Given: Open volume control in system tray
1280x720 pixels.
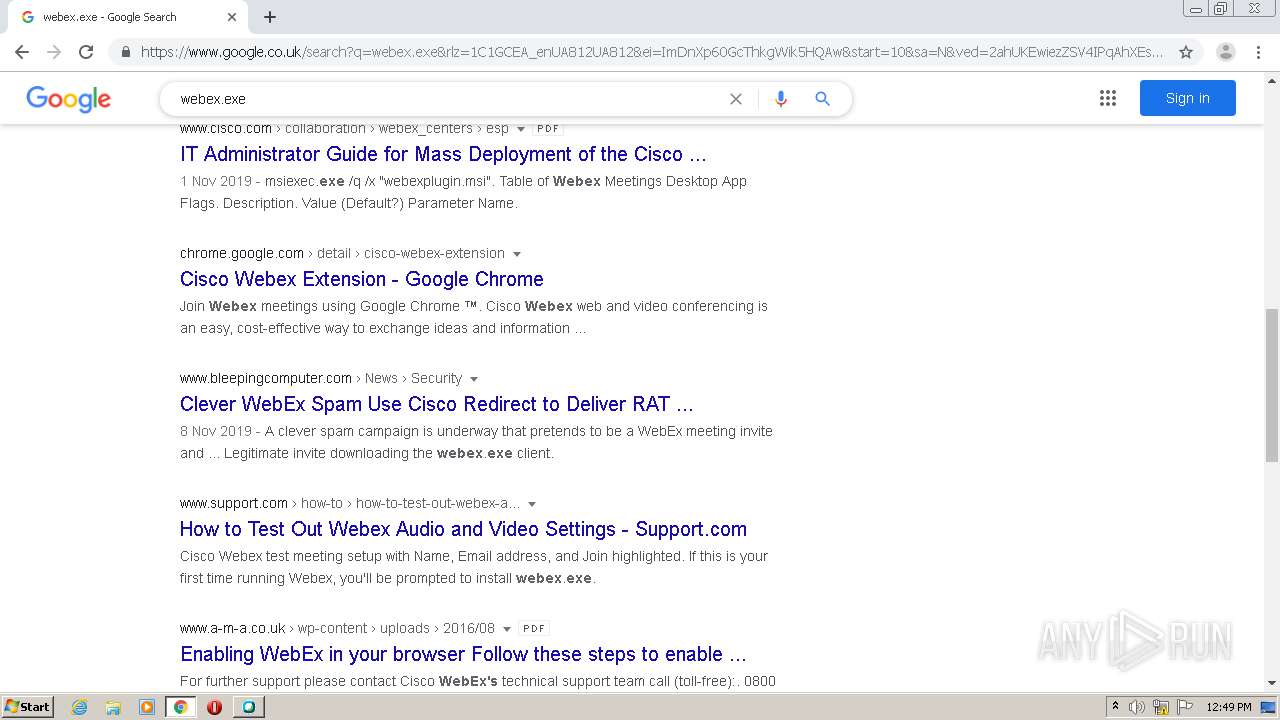Looking at the screenshot, I should coord(1137,707).
